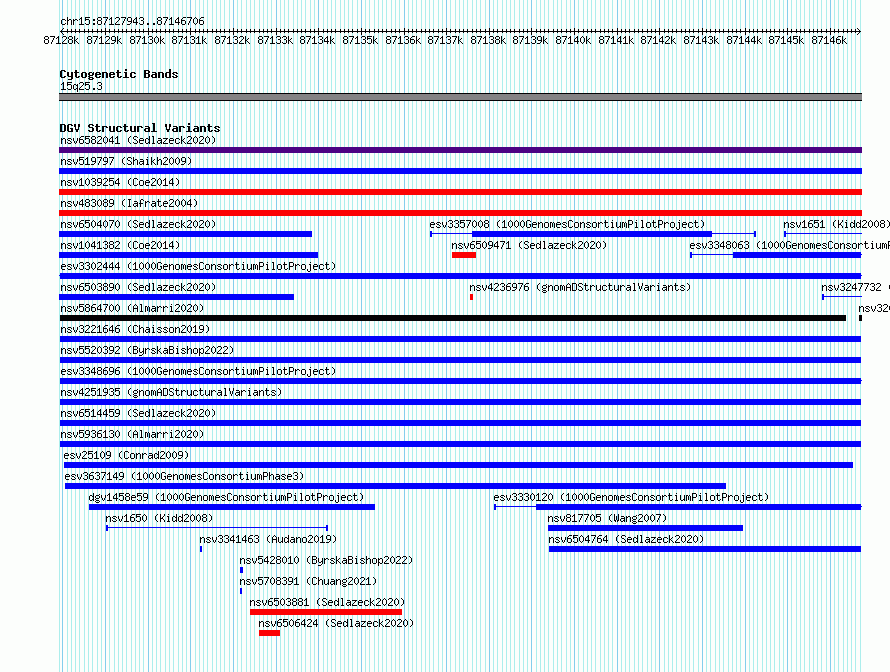Click the gray 15q25.3 cytogenetic band bar

(x=460, y=97)
